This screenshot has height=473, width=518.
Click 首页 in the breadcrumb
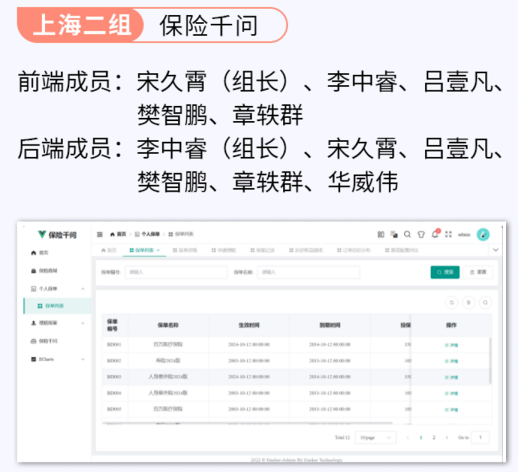click(118, 234)
